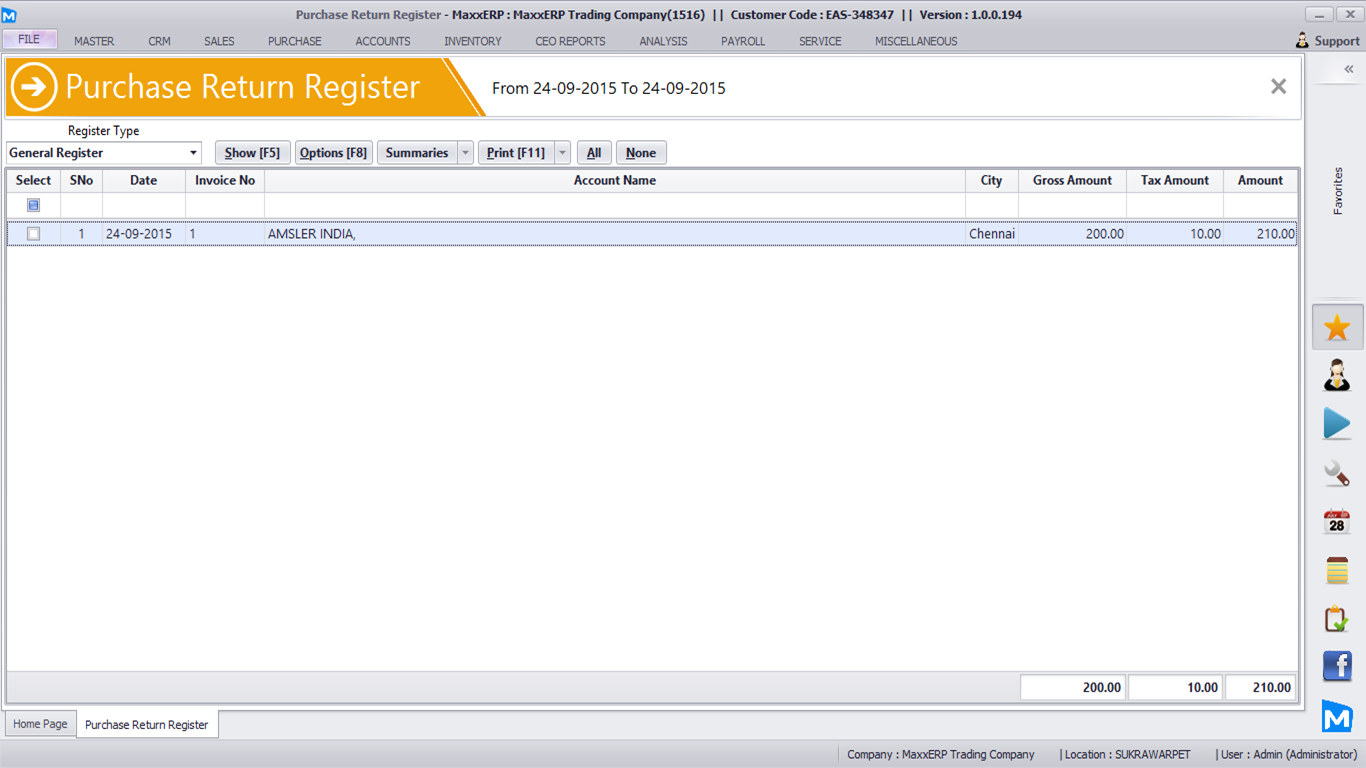The width and height of the screenshot is (1366, 768).
Task: Open the Facebook icon in sidebar
Action: [1337, 666]
